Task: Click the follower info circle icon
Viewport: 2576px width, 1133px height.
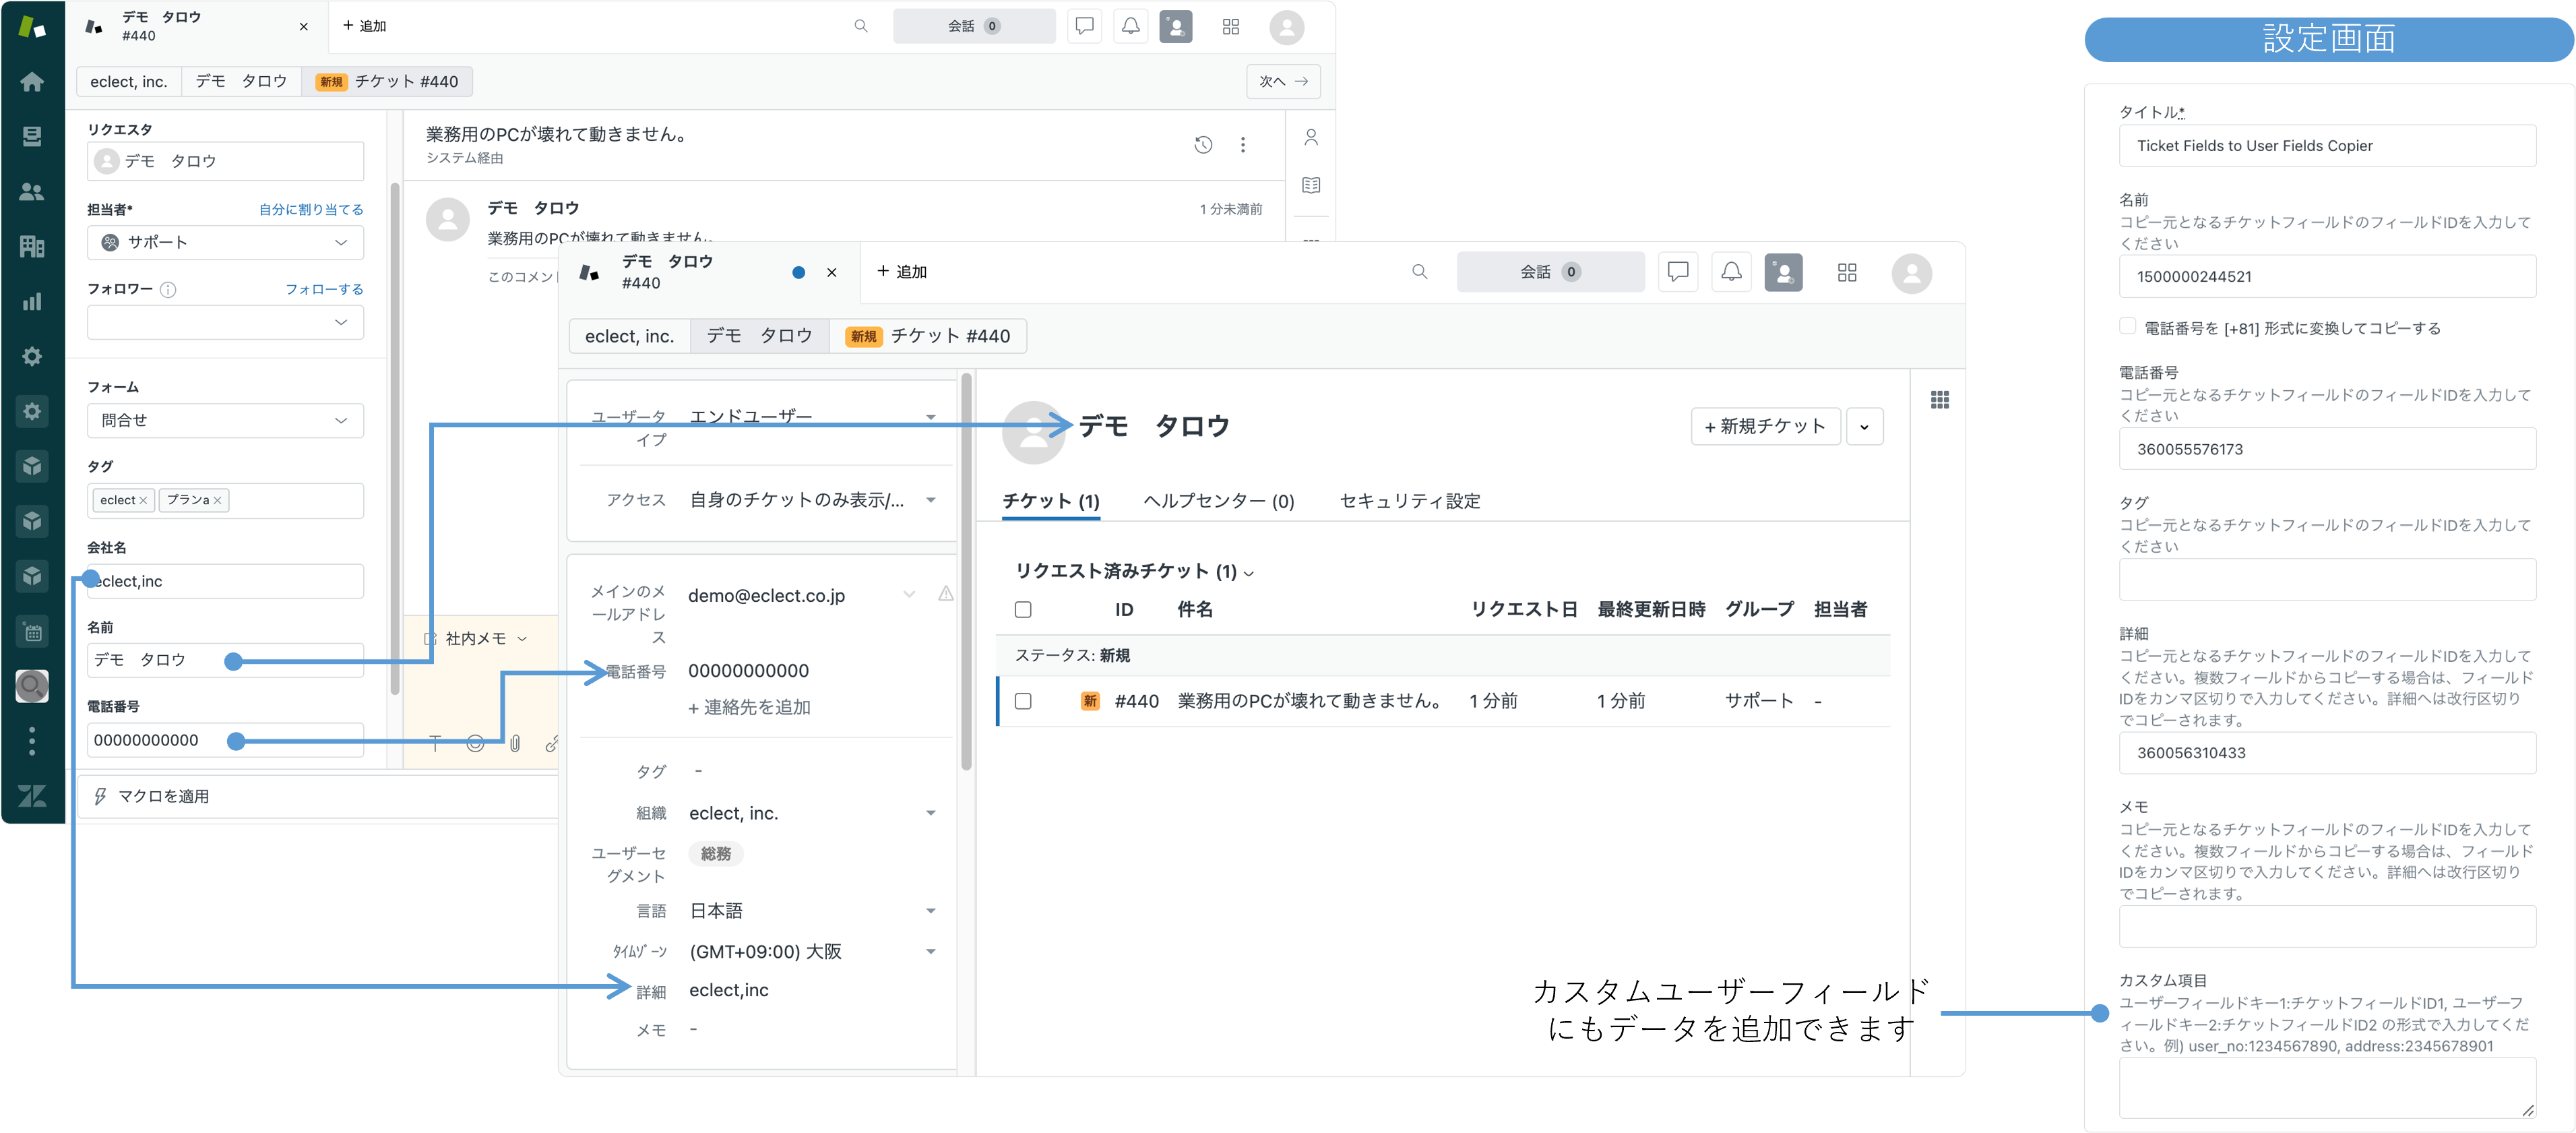Action: pyautogui.click(x=168, y=290)
